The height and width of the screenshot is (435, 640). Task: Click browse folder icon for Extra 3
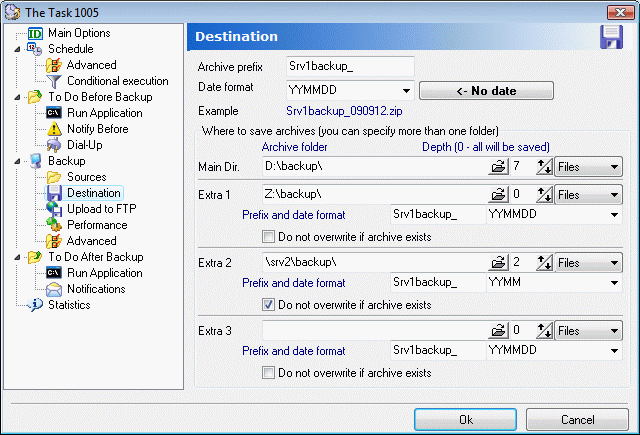click(x=497, y=330)
